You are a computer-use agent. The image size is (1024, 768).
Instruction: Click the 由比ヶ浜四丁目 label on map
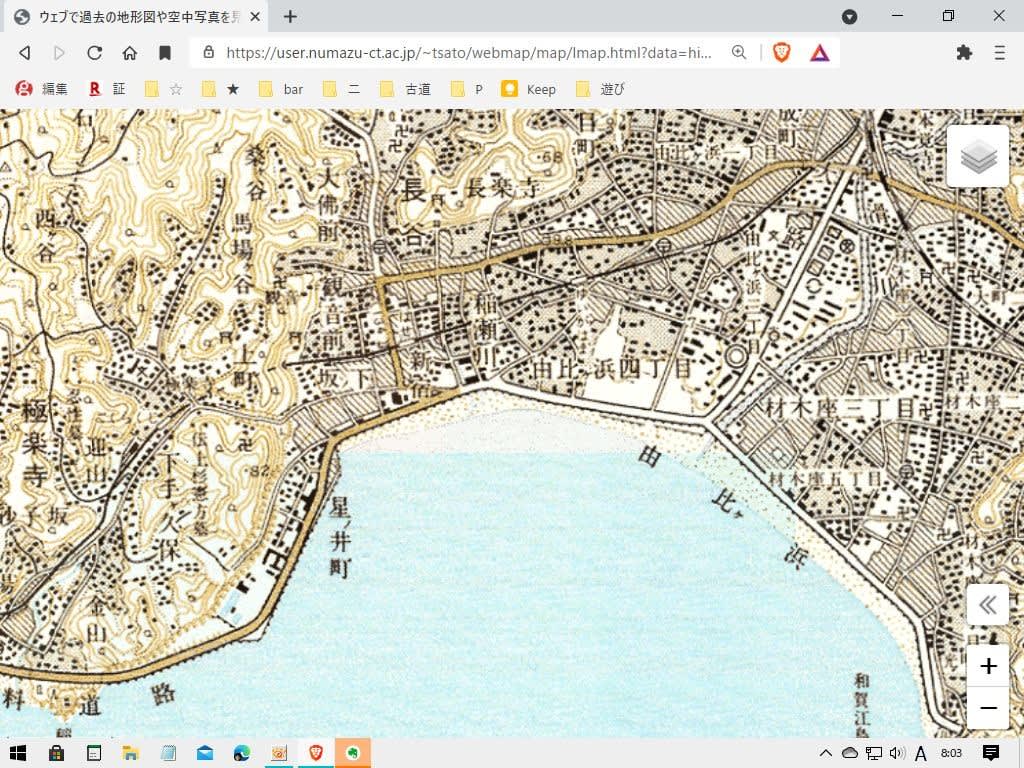612,368
